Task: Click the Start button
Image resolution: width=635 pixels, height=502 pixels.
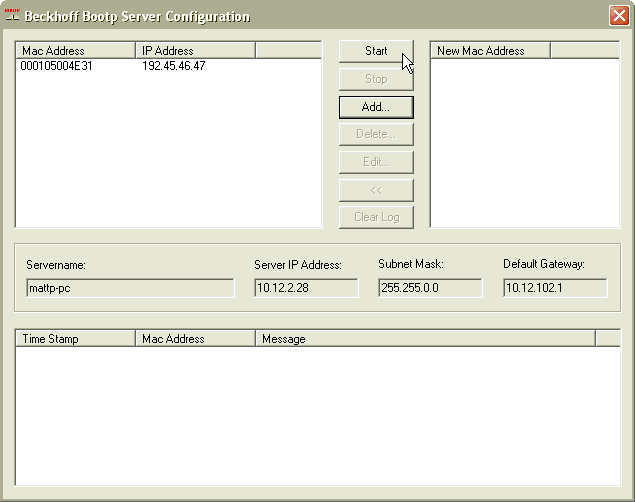Action: [376, 51]
